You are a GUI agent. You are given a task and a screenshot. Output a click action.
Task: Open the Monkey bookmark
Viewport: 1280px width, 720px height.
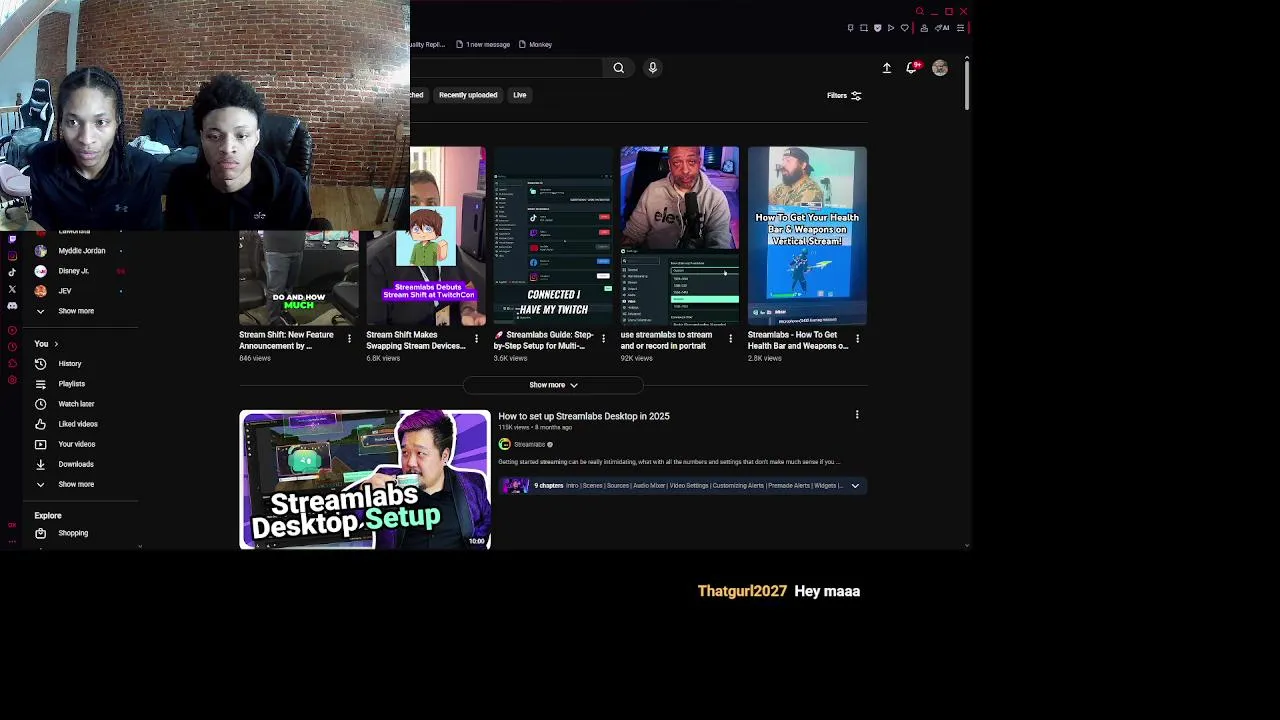point(535,44)
